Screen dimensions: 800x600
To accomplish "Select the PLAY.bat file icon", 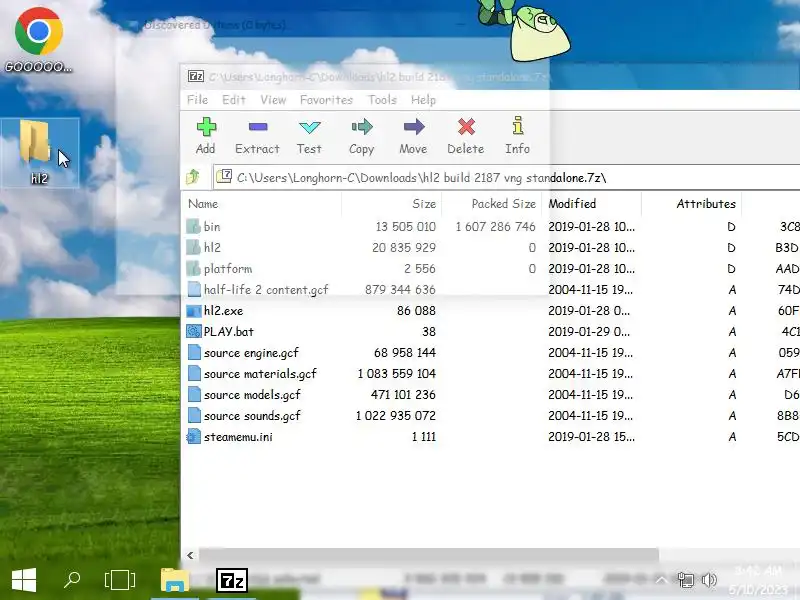I will [x=194, y=332].
